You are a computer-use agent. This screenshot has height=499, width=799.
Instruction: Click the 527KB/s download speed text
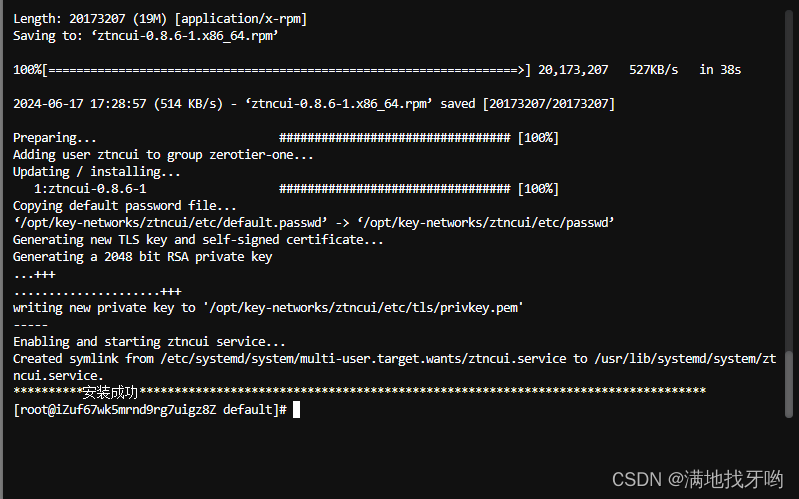[654, 70]
